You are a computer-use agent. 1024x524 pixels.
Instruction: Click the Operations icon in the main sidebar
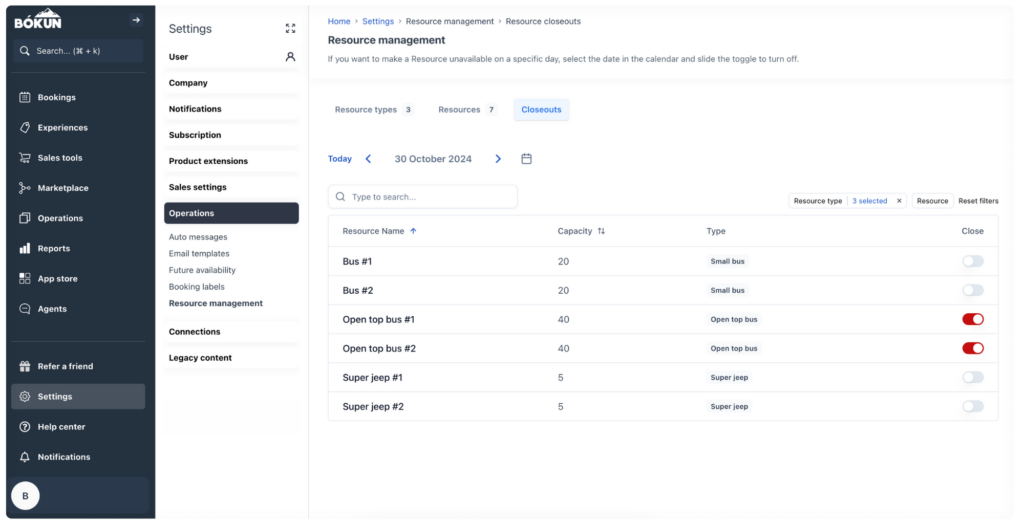tap(25, 218)
